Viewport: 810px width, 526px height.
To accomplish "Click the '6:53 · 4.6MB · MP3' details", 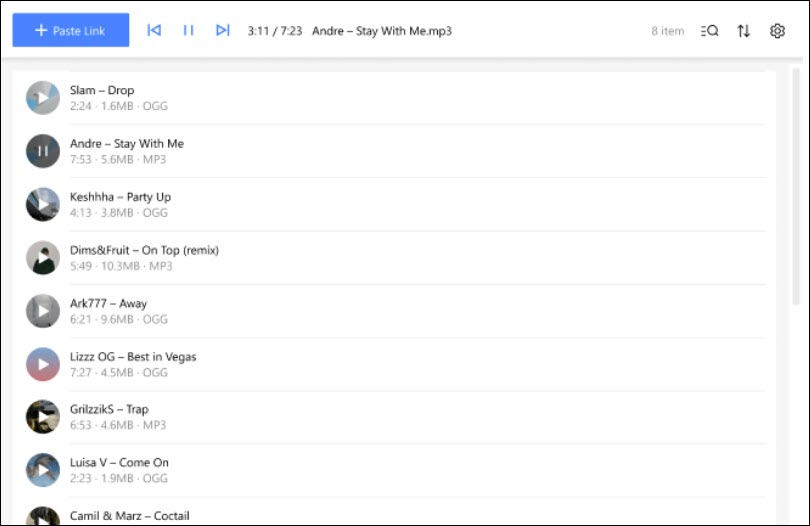I will pos(118,425).
